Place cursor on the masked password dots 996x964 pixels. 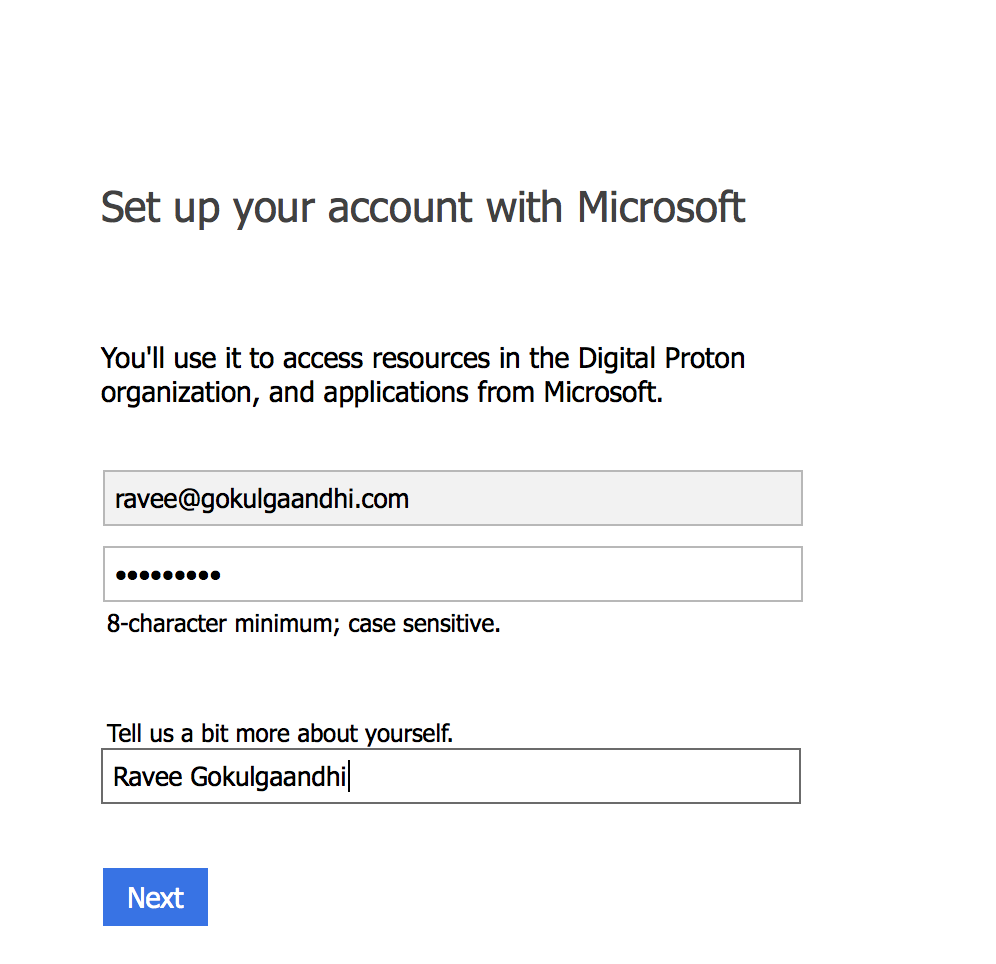tap(168, 575)
